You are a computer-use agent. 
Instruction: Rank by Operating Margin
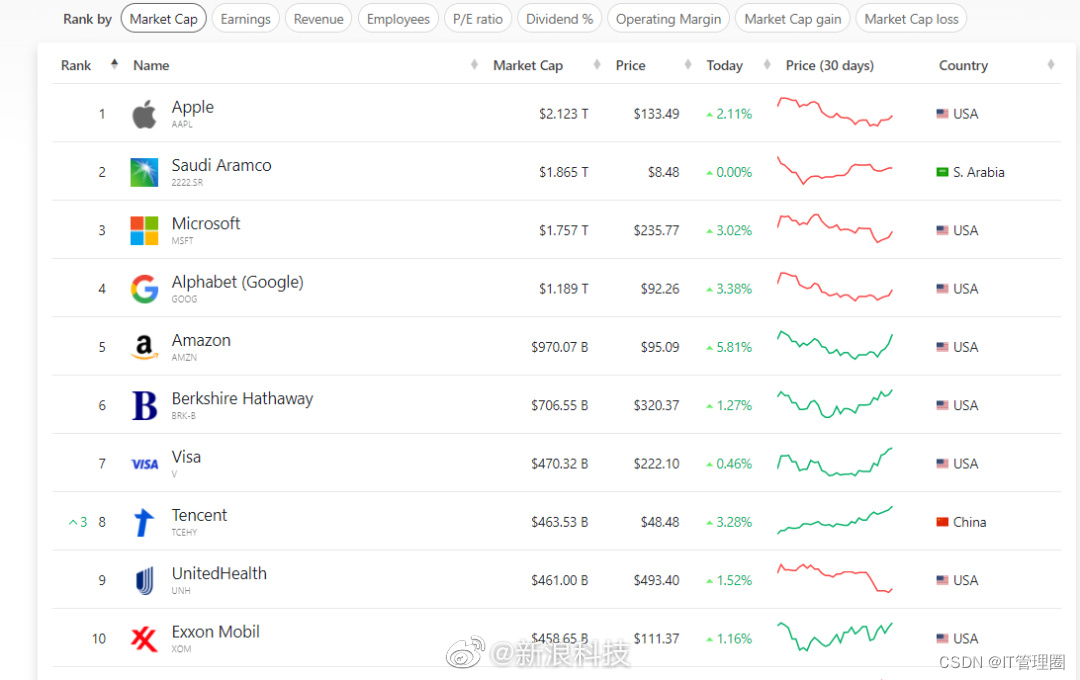tap(668, 19)
